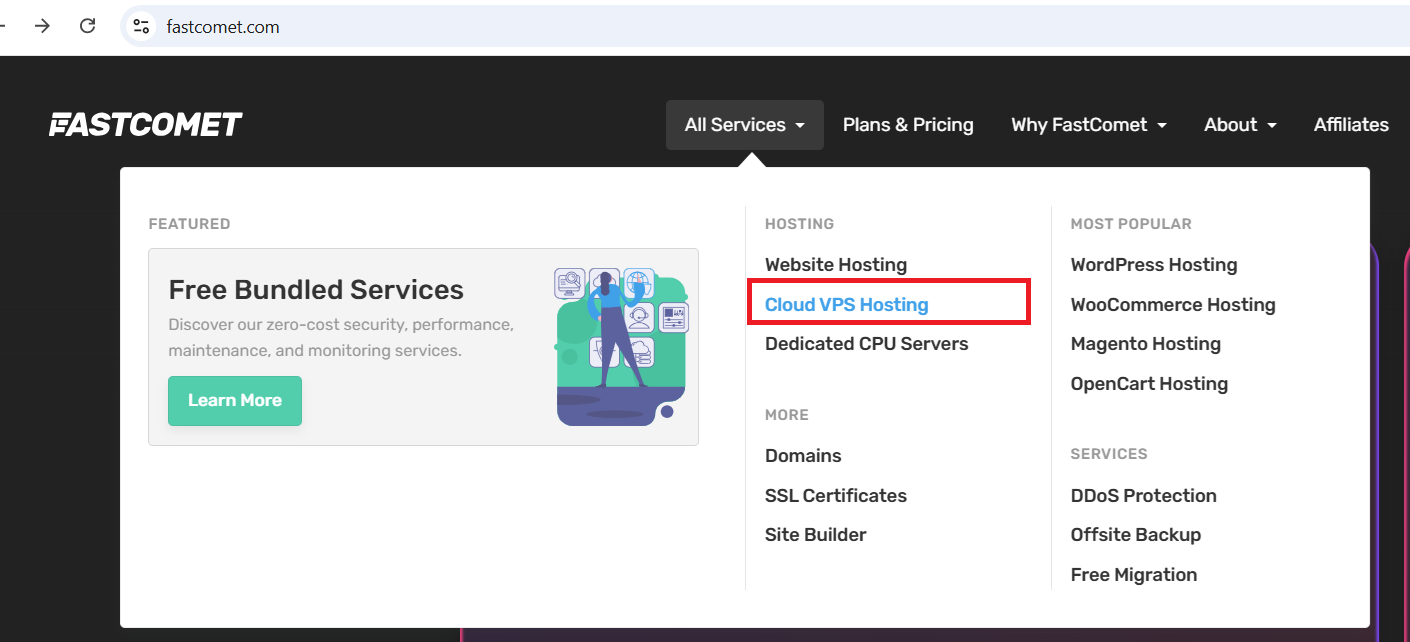Viewport: 1410px width, 642px height.
Task: Open SSL Certificates link
Action: point(836,496)
